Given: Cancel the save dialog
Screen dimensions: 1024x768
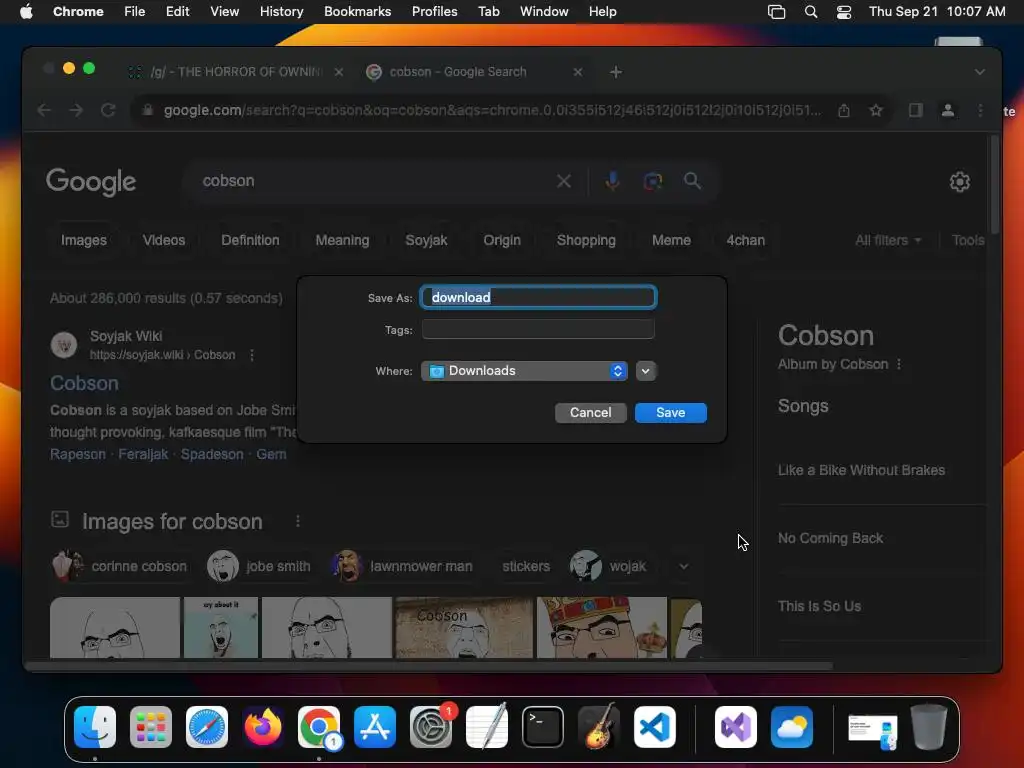Looking at the screenshot, I should 590,413.
